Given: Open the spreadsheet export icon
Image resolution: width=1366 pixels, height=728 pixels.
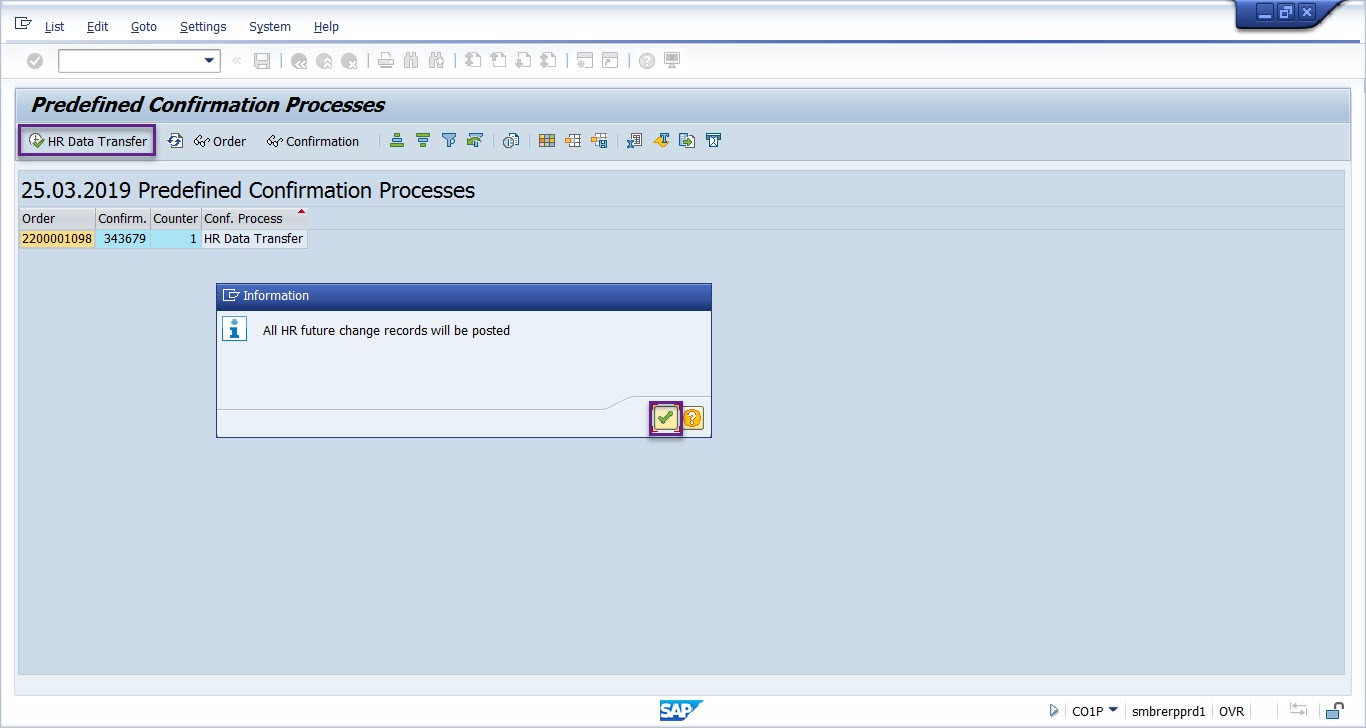Looking at the screenshot, I should pyautogui.click(x=634, y=141).
